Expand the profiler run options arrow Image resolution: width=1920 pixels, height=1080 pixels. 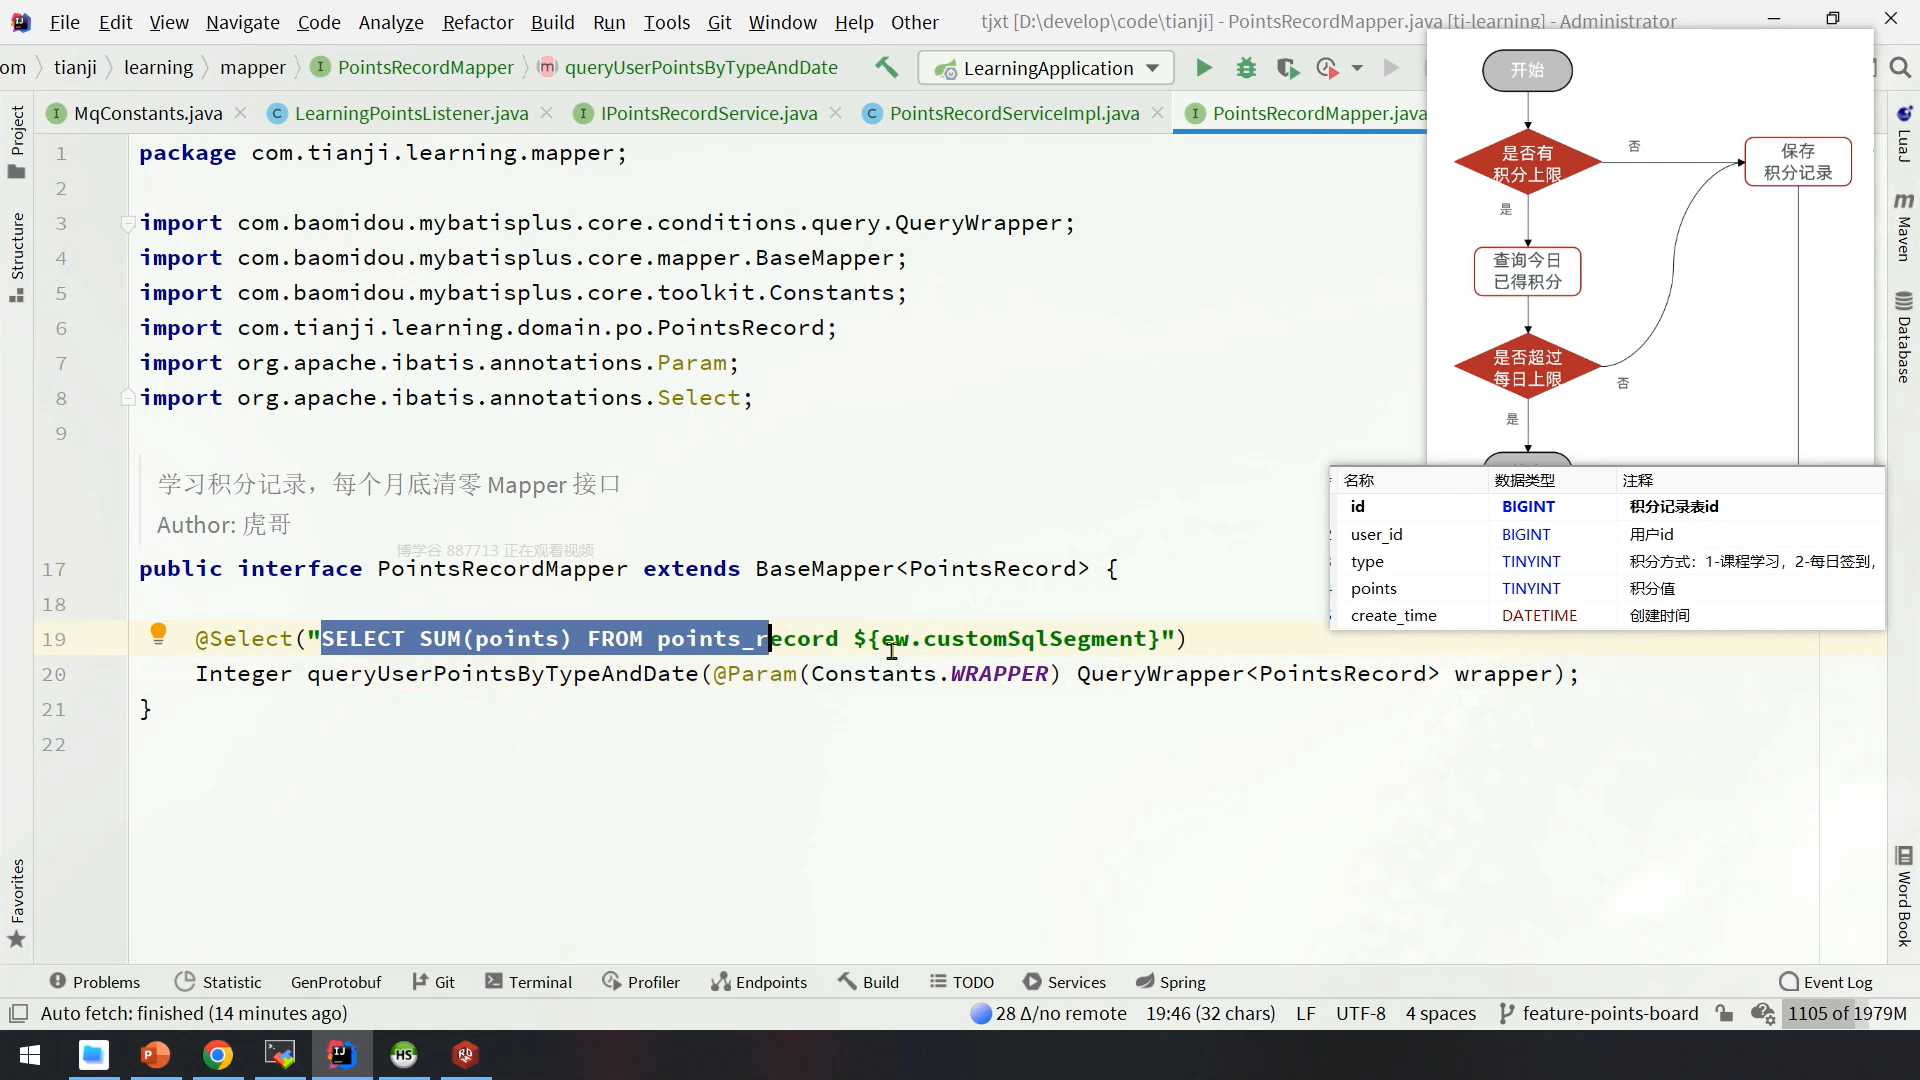click(1357, 68)
